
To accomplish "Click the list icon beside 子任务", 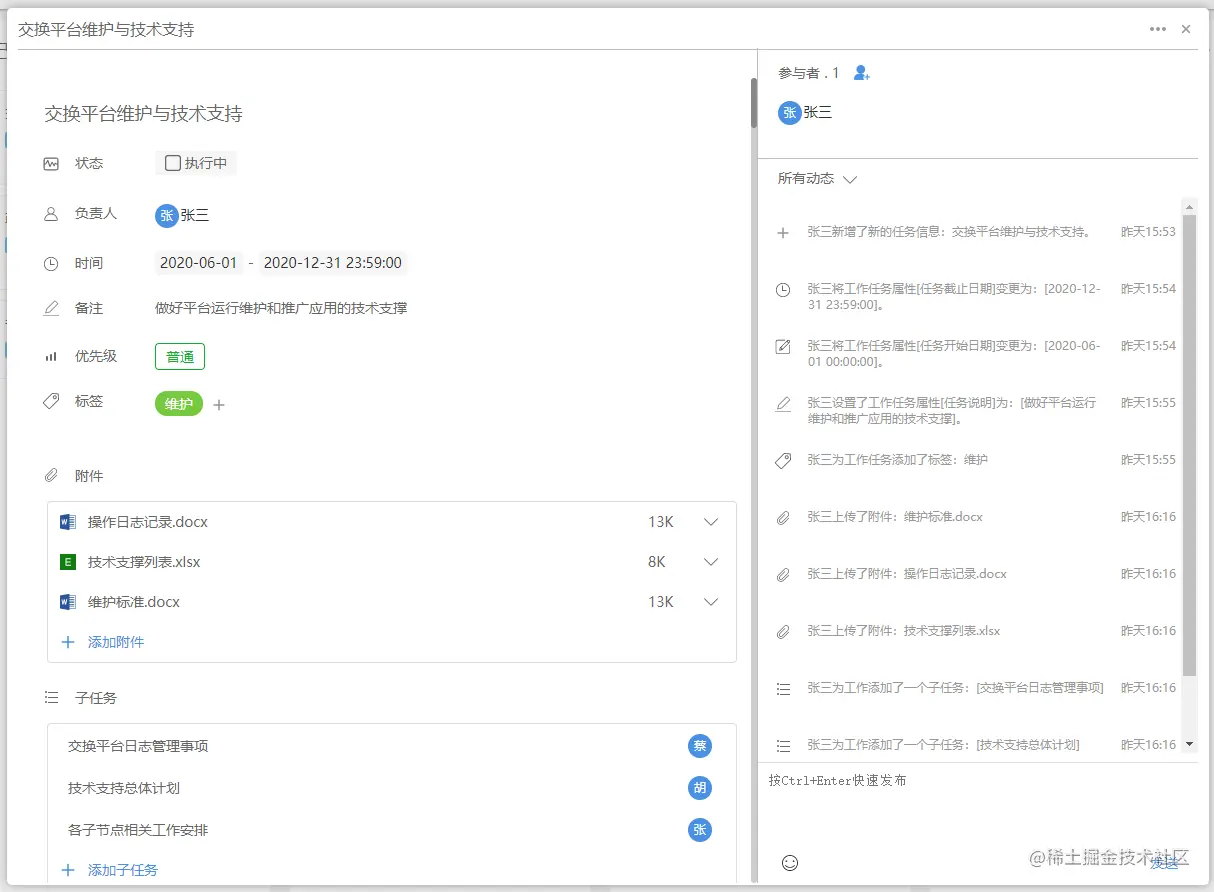I will 51,697.
